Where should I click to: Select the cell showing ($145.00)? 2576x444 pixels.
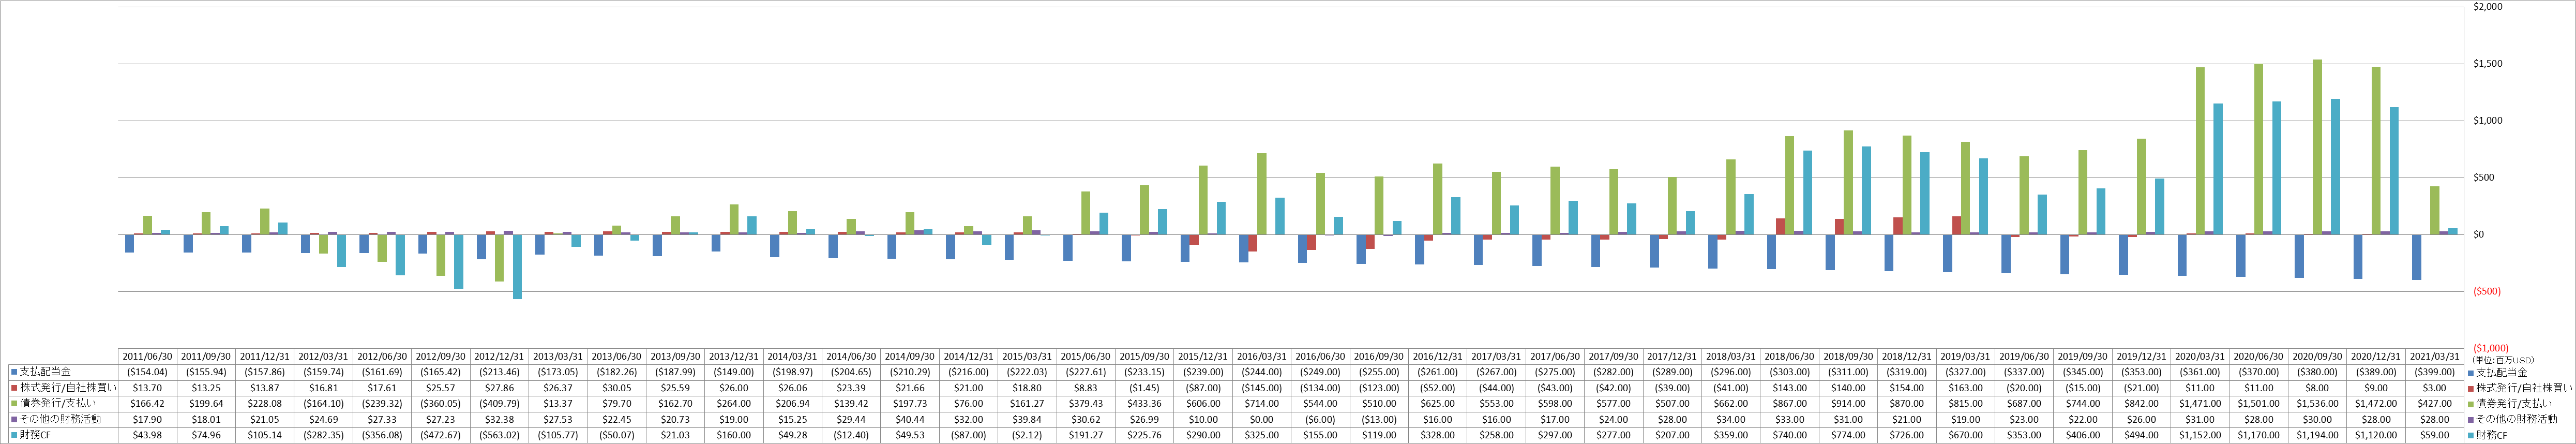point(1262,388)
